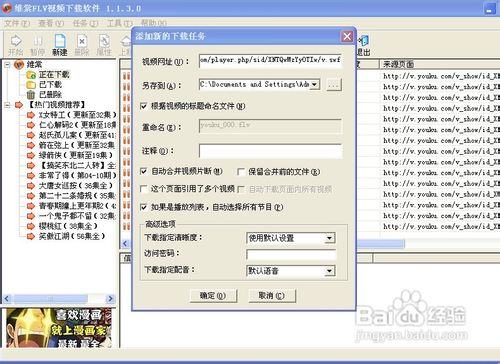Open the 查看 menu
This screenshot has height=364, width=500.
[51, 23]
